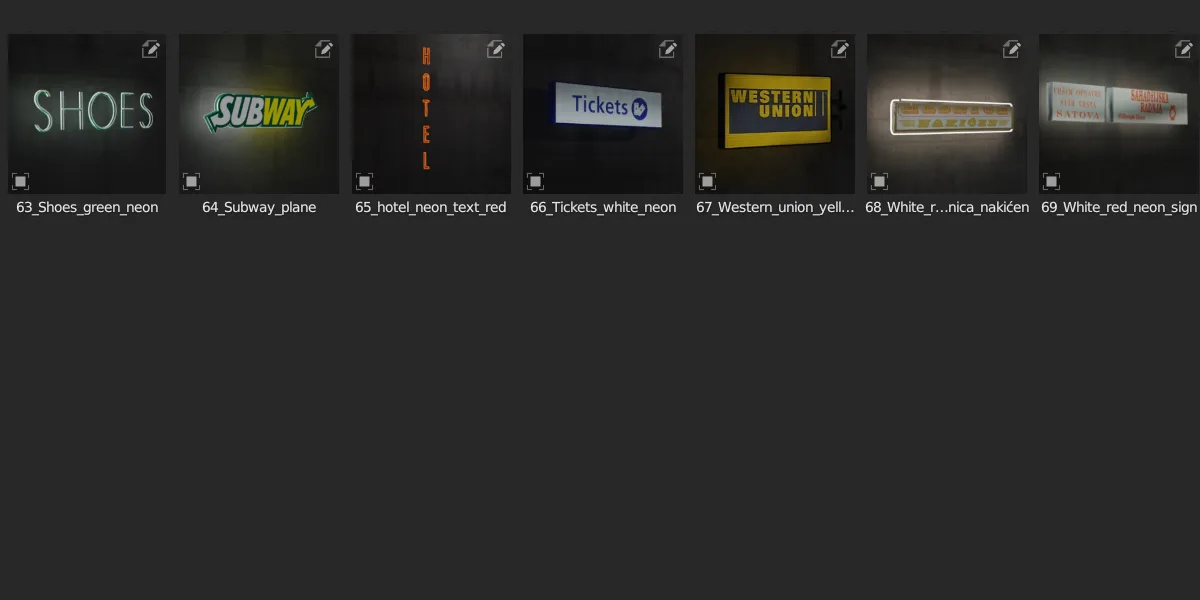Open the pencil editor on 69_White_red_neon_sign
1200x600 pixels.
point(1183,49)
